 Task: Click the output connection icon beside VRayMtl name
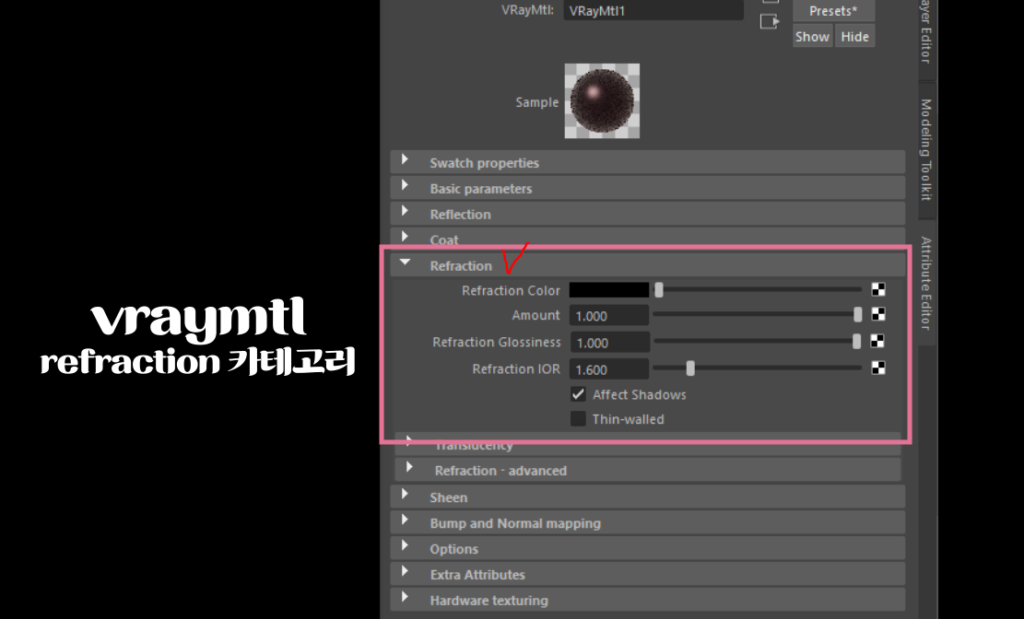769,21
